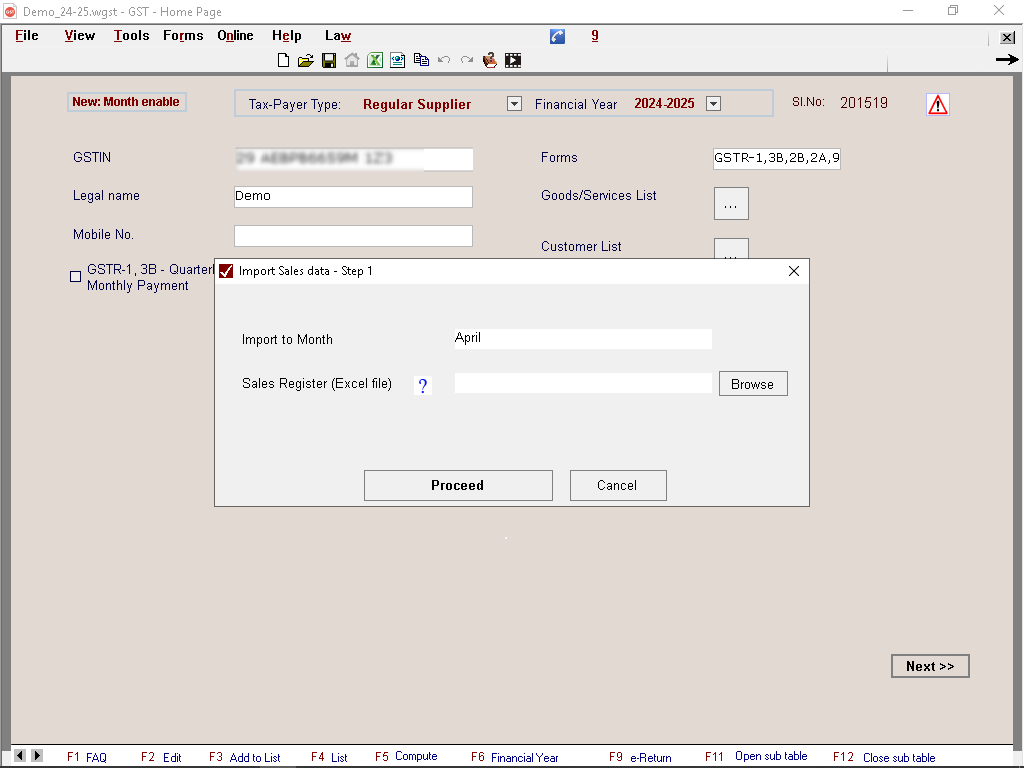Click the Next >> button
This screenshot has height=768, width=1024.
[930, 666]
